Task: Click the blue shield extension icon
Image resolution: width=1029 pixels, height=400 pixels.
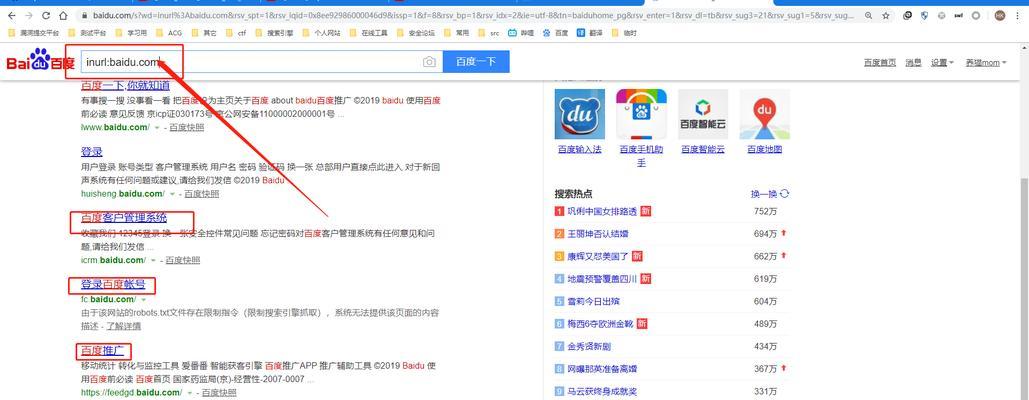Action: pyautogui.click(x=925, y=15)
